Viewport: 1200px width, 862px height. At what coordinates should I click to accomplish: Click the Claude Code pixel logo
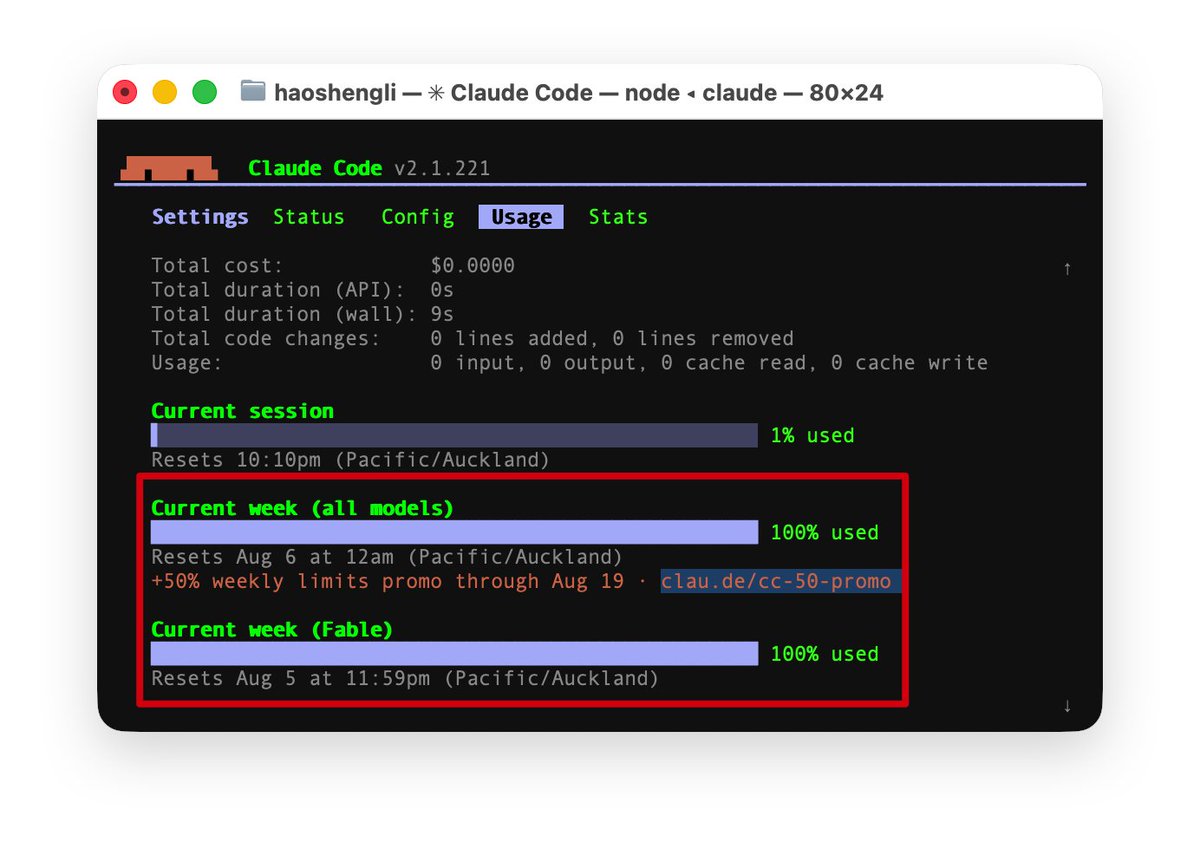[x=168, y=168]
